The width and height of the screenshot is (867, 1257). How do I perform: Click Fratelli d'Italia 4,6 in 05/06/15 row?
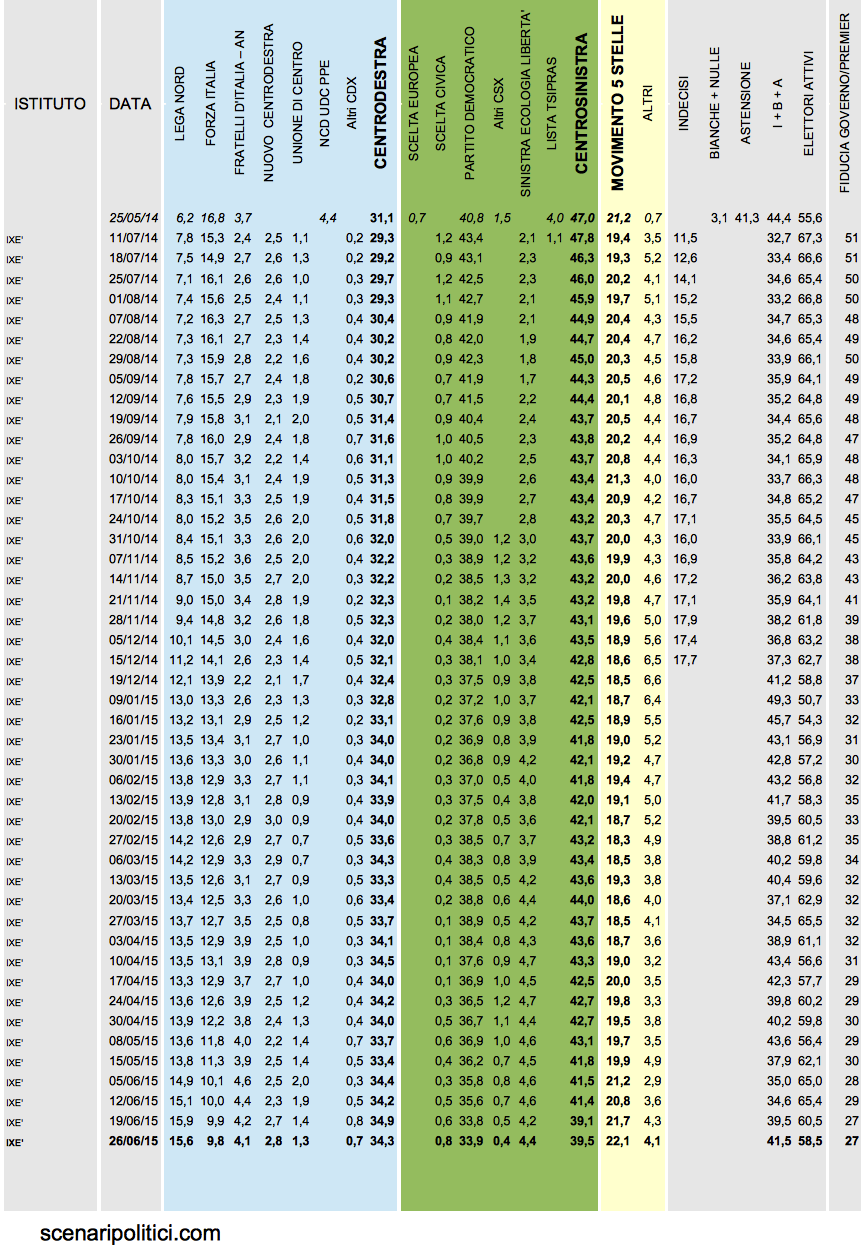(243, 1080)
